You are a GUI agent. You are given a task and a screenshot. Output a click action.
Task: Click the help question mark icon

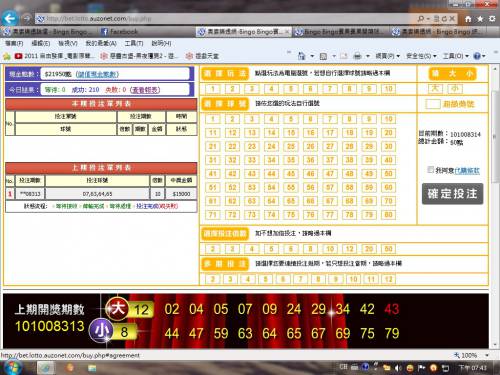(x=477, y=56)
